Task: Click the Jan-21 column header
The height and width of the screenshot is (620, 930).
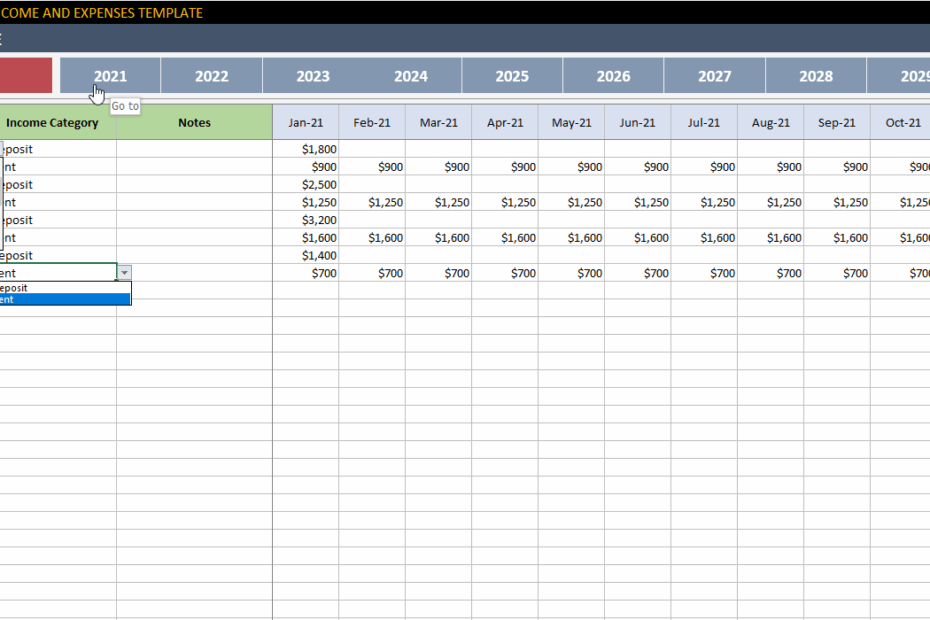Action: pyautogui.click(x=306, y=122)
